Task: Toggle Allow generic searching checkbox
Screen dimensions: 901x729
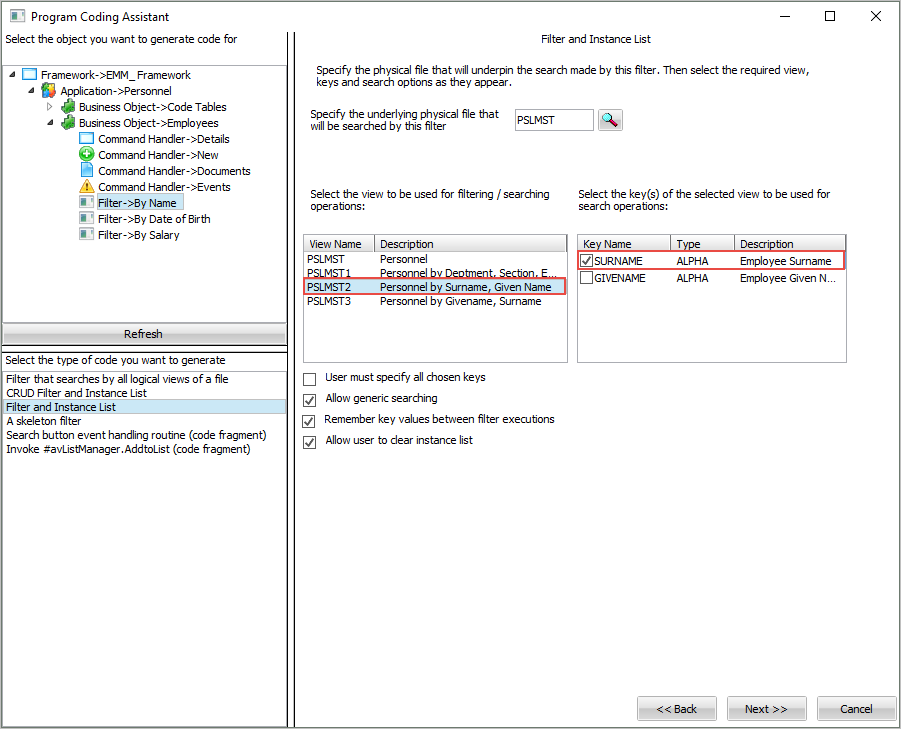Action: [309, 400]
